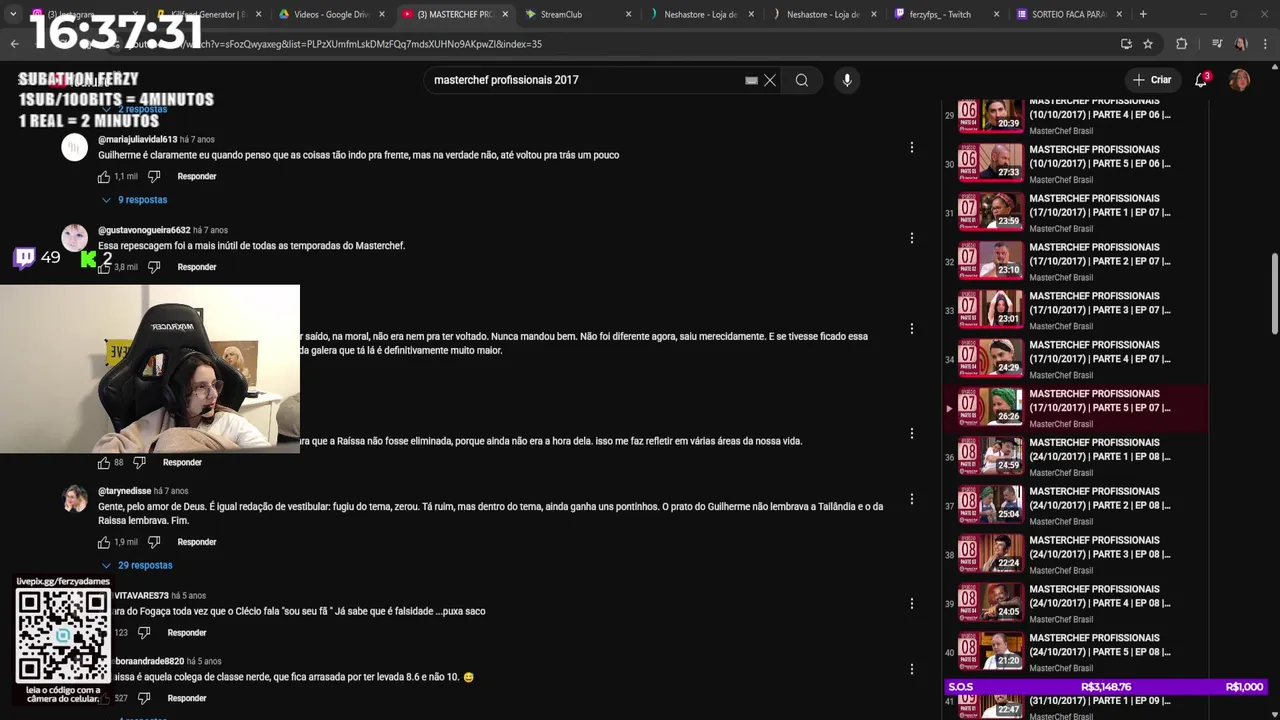
Task: Open options menu for tarynedisse comment
Action: click(911, 499)
